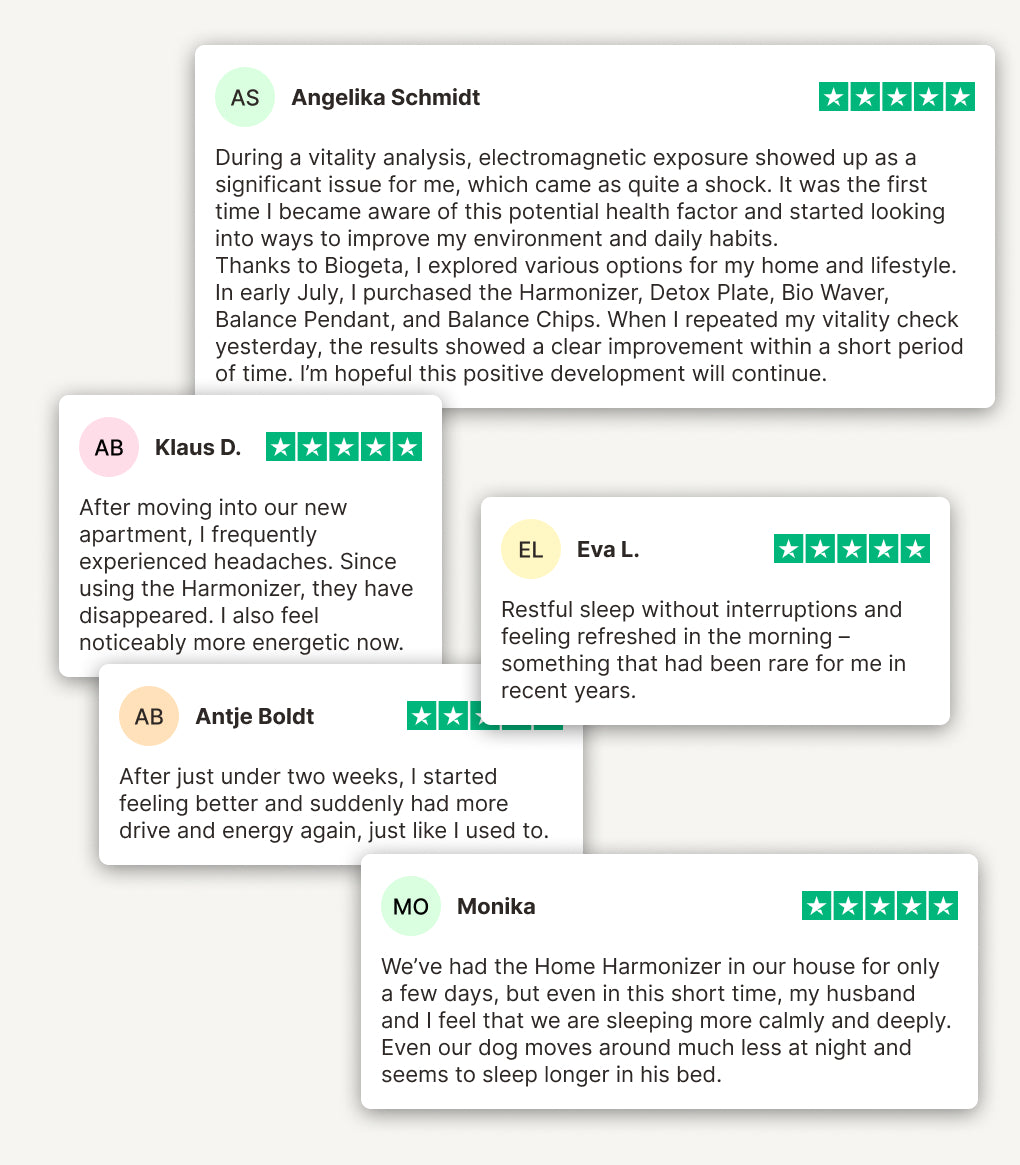
Task: Click the reviewer name Monika
Action: tap(496, 906)
